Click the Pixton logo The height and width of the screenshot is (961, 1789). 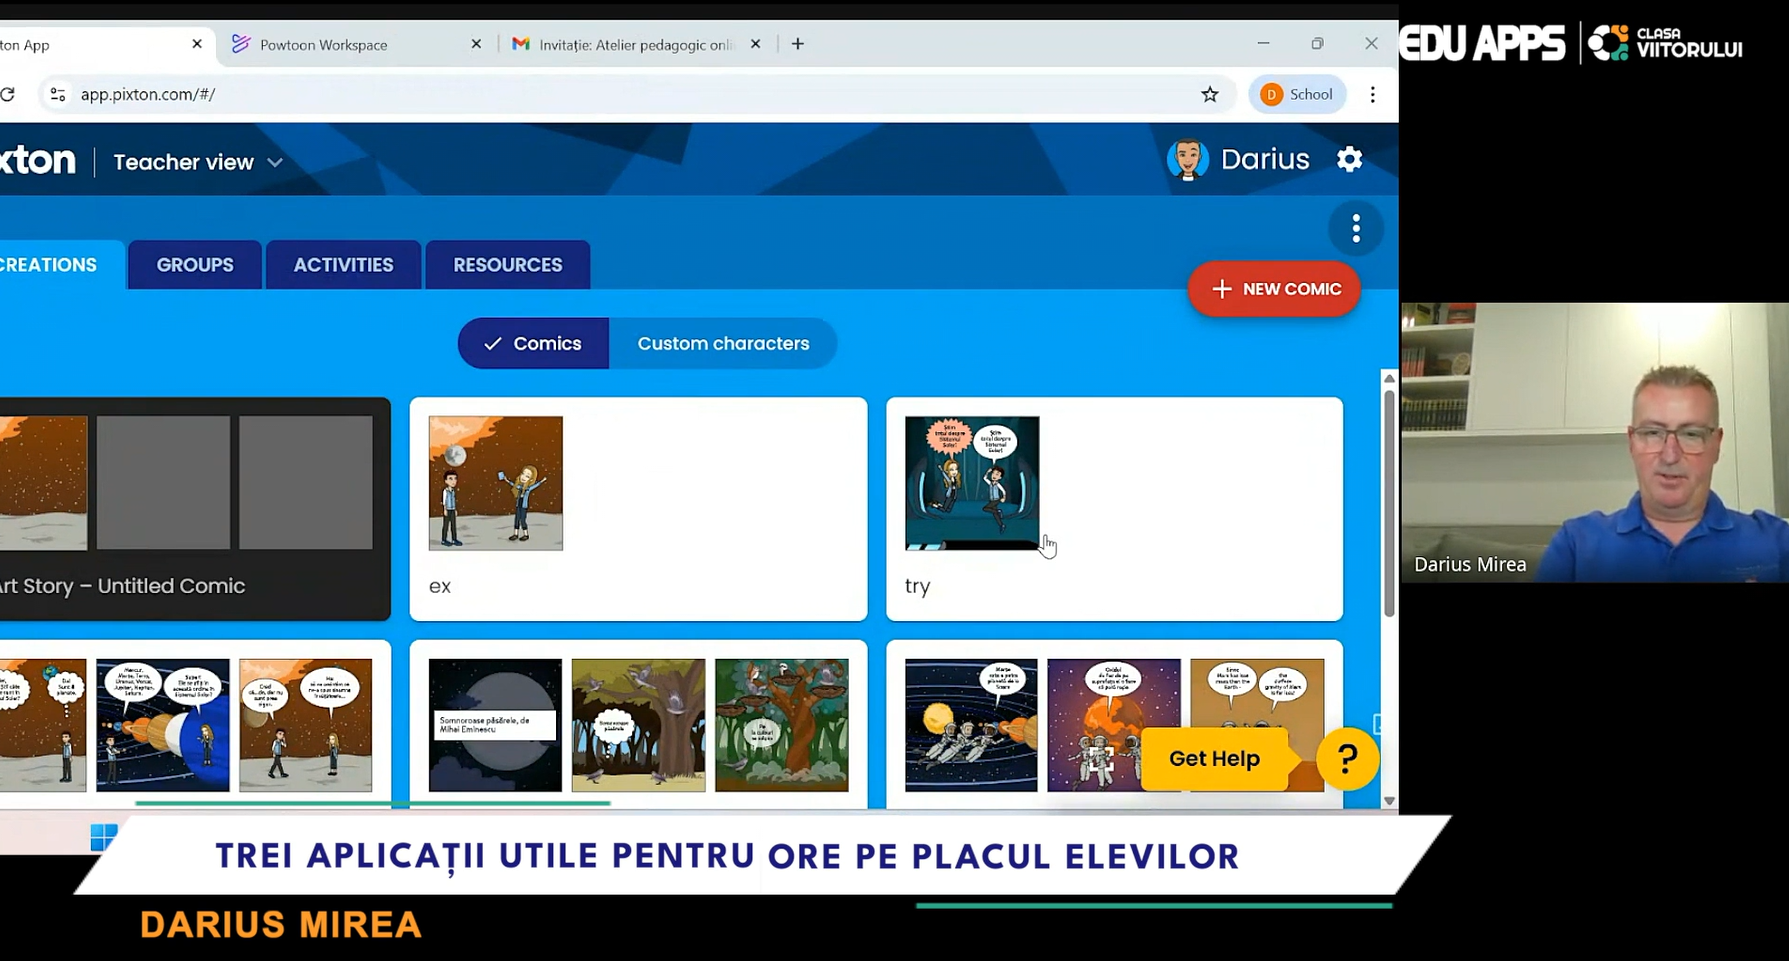[x=37, y=160]
